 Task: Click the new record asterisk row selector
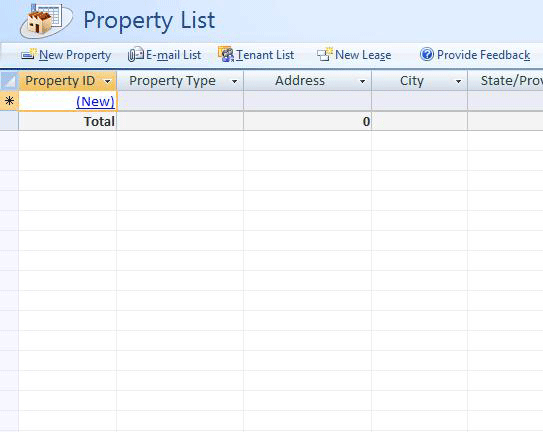[9, 101]
